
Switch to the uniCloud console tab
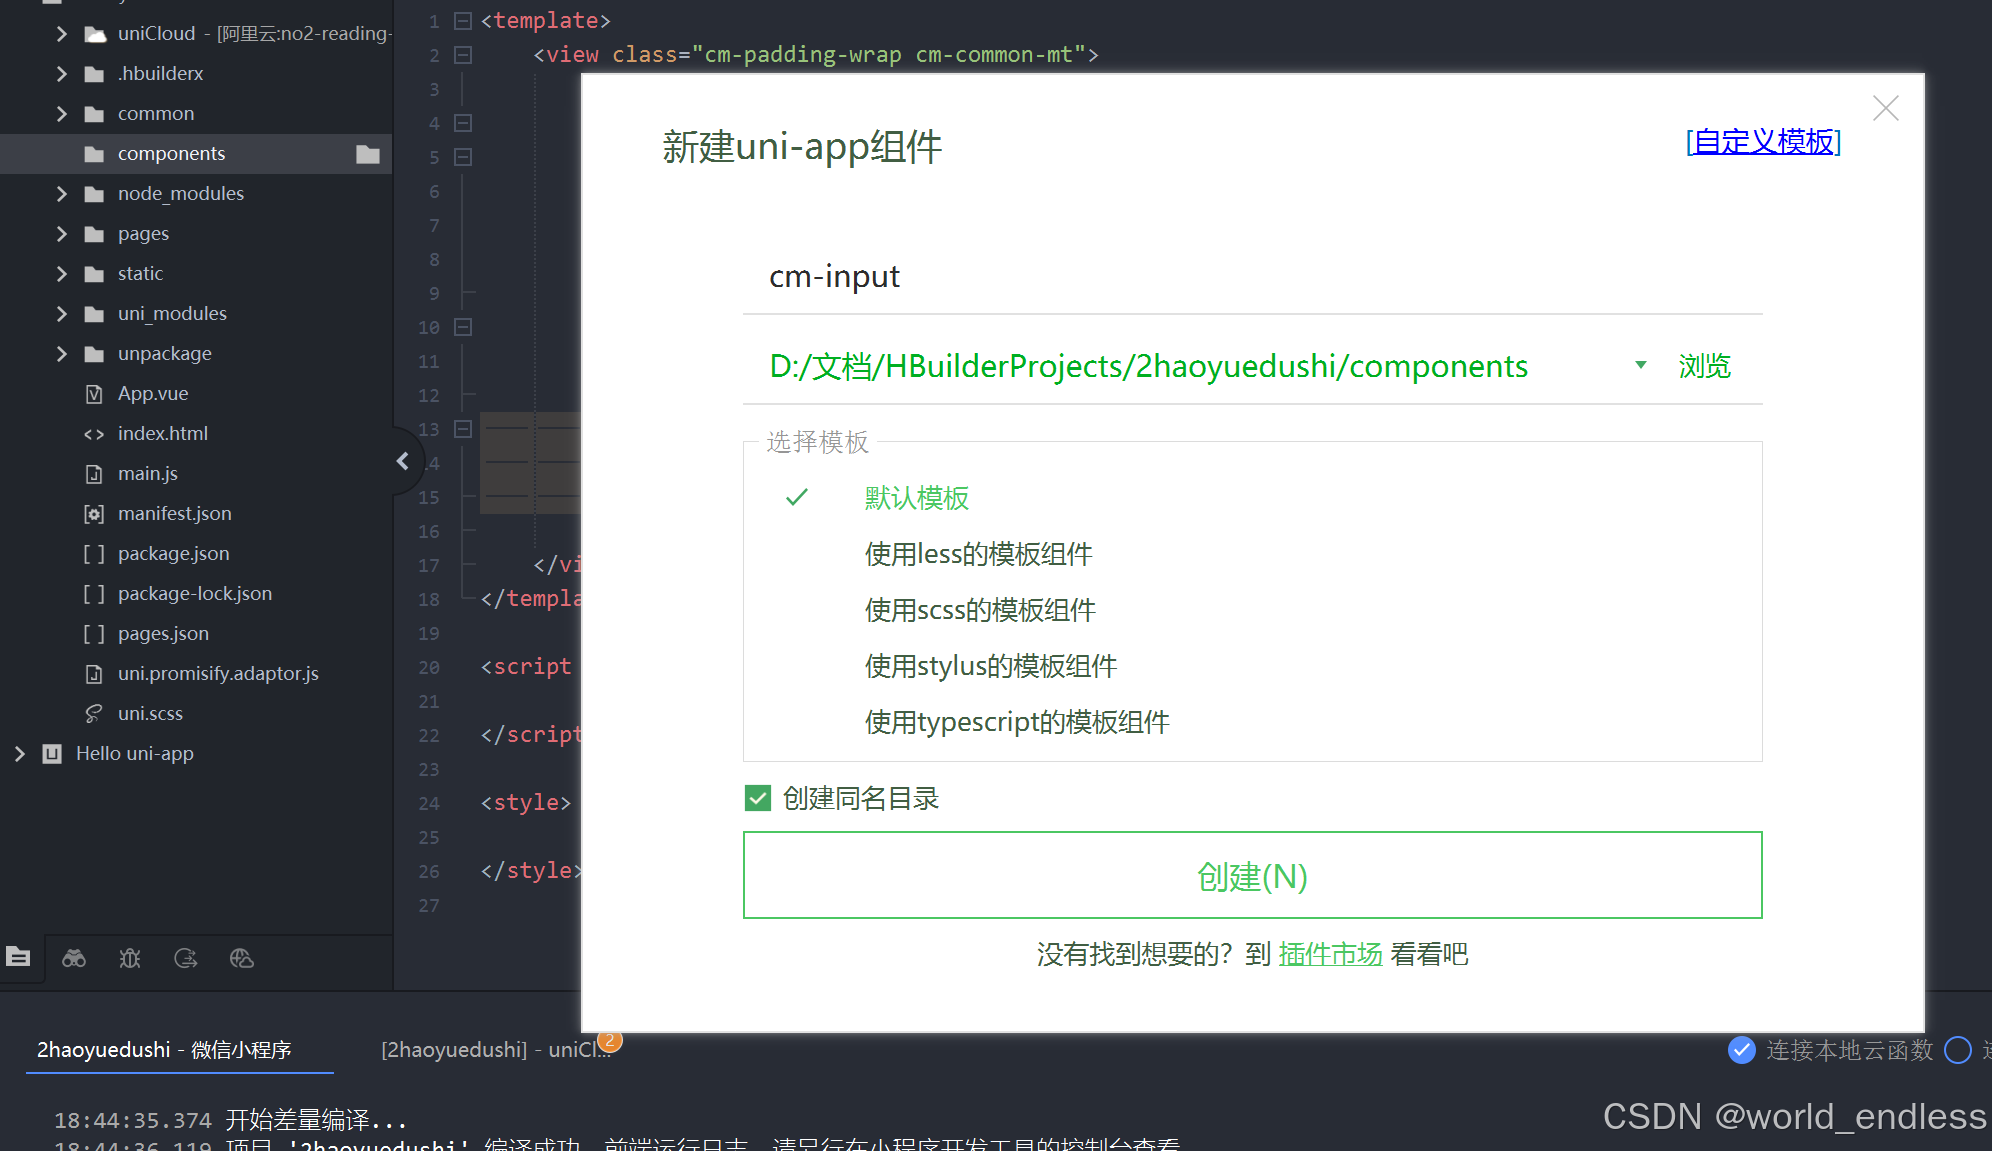495,1049
